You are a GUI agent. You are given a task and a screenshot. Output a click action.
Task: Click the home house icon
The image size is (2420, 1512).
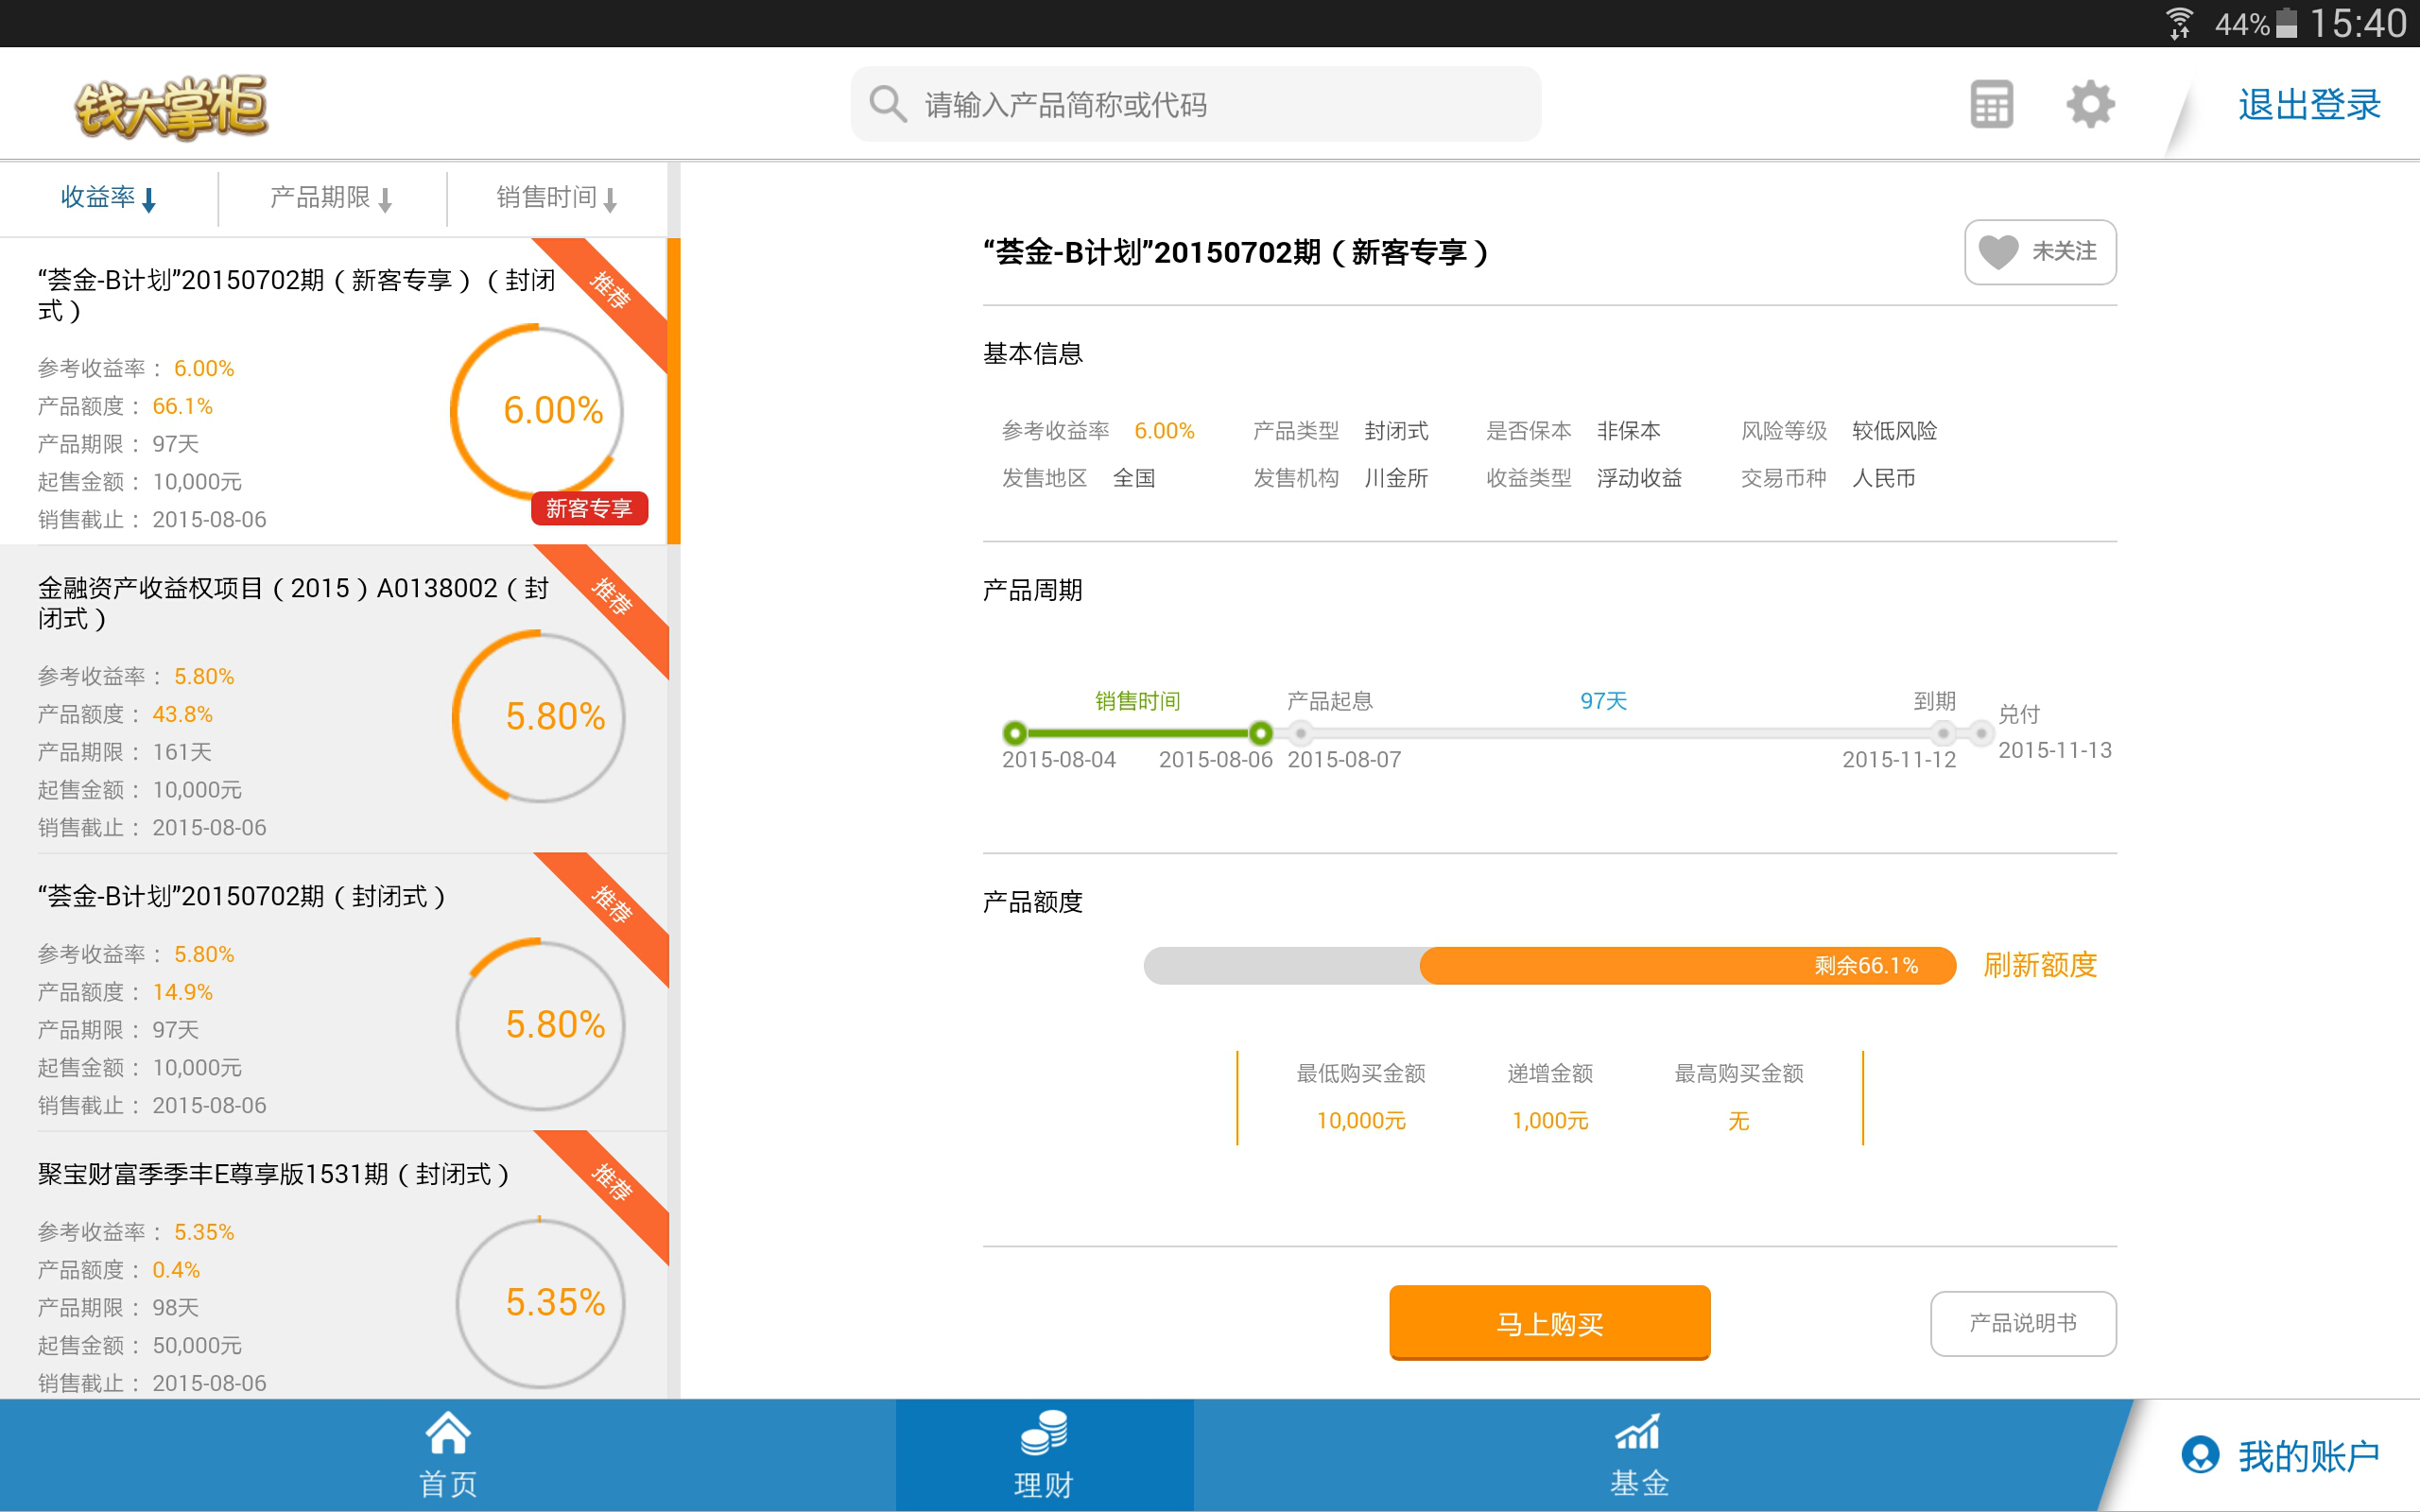tap(447, 1432)
